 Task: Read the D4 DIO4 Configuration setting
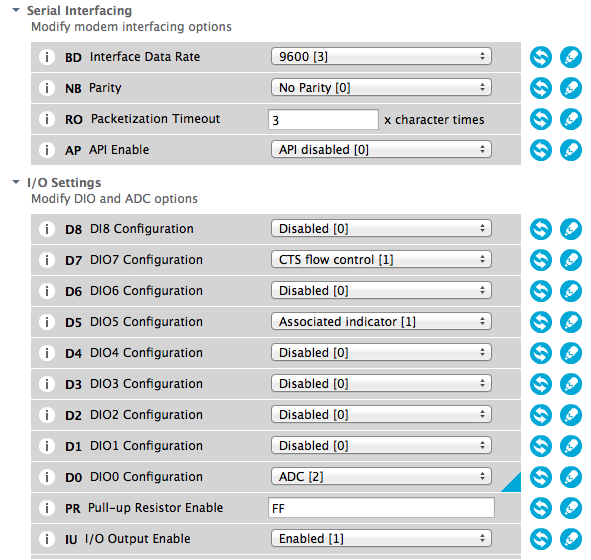click(541, 353)
